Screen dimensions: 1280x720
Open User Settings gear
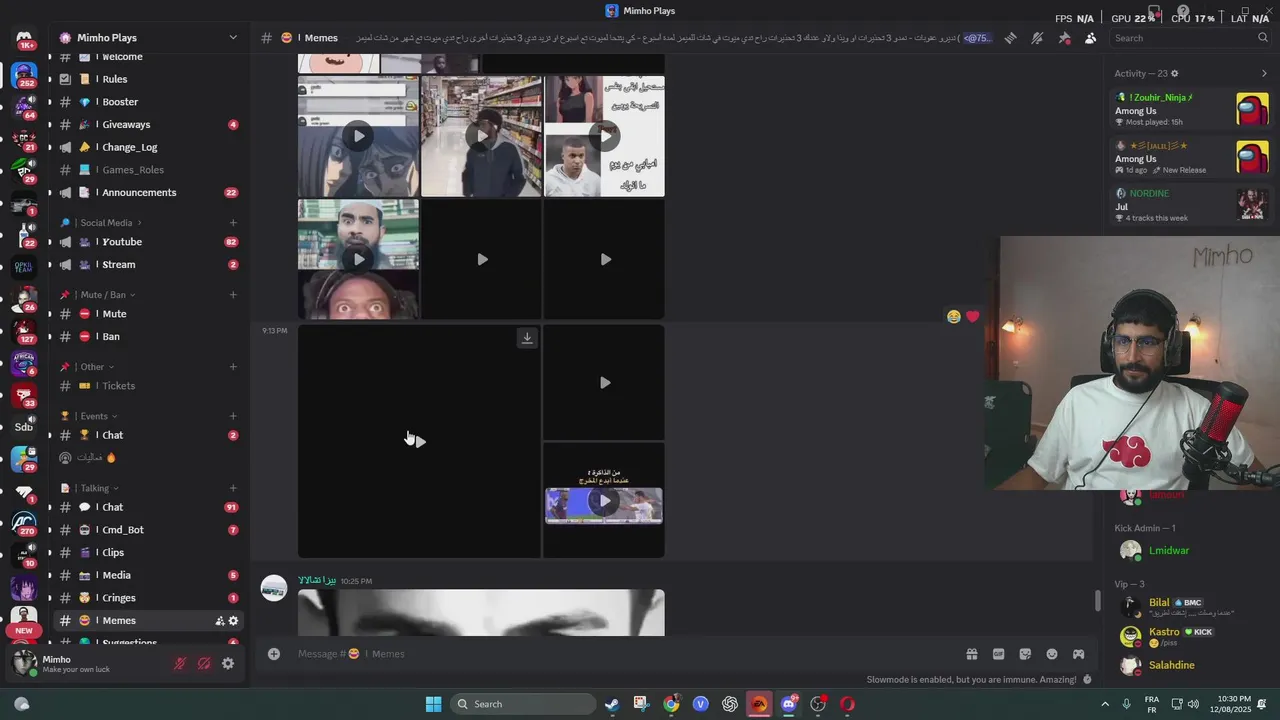228,663
